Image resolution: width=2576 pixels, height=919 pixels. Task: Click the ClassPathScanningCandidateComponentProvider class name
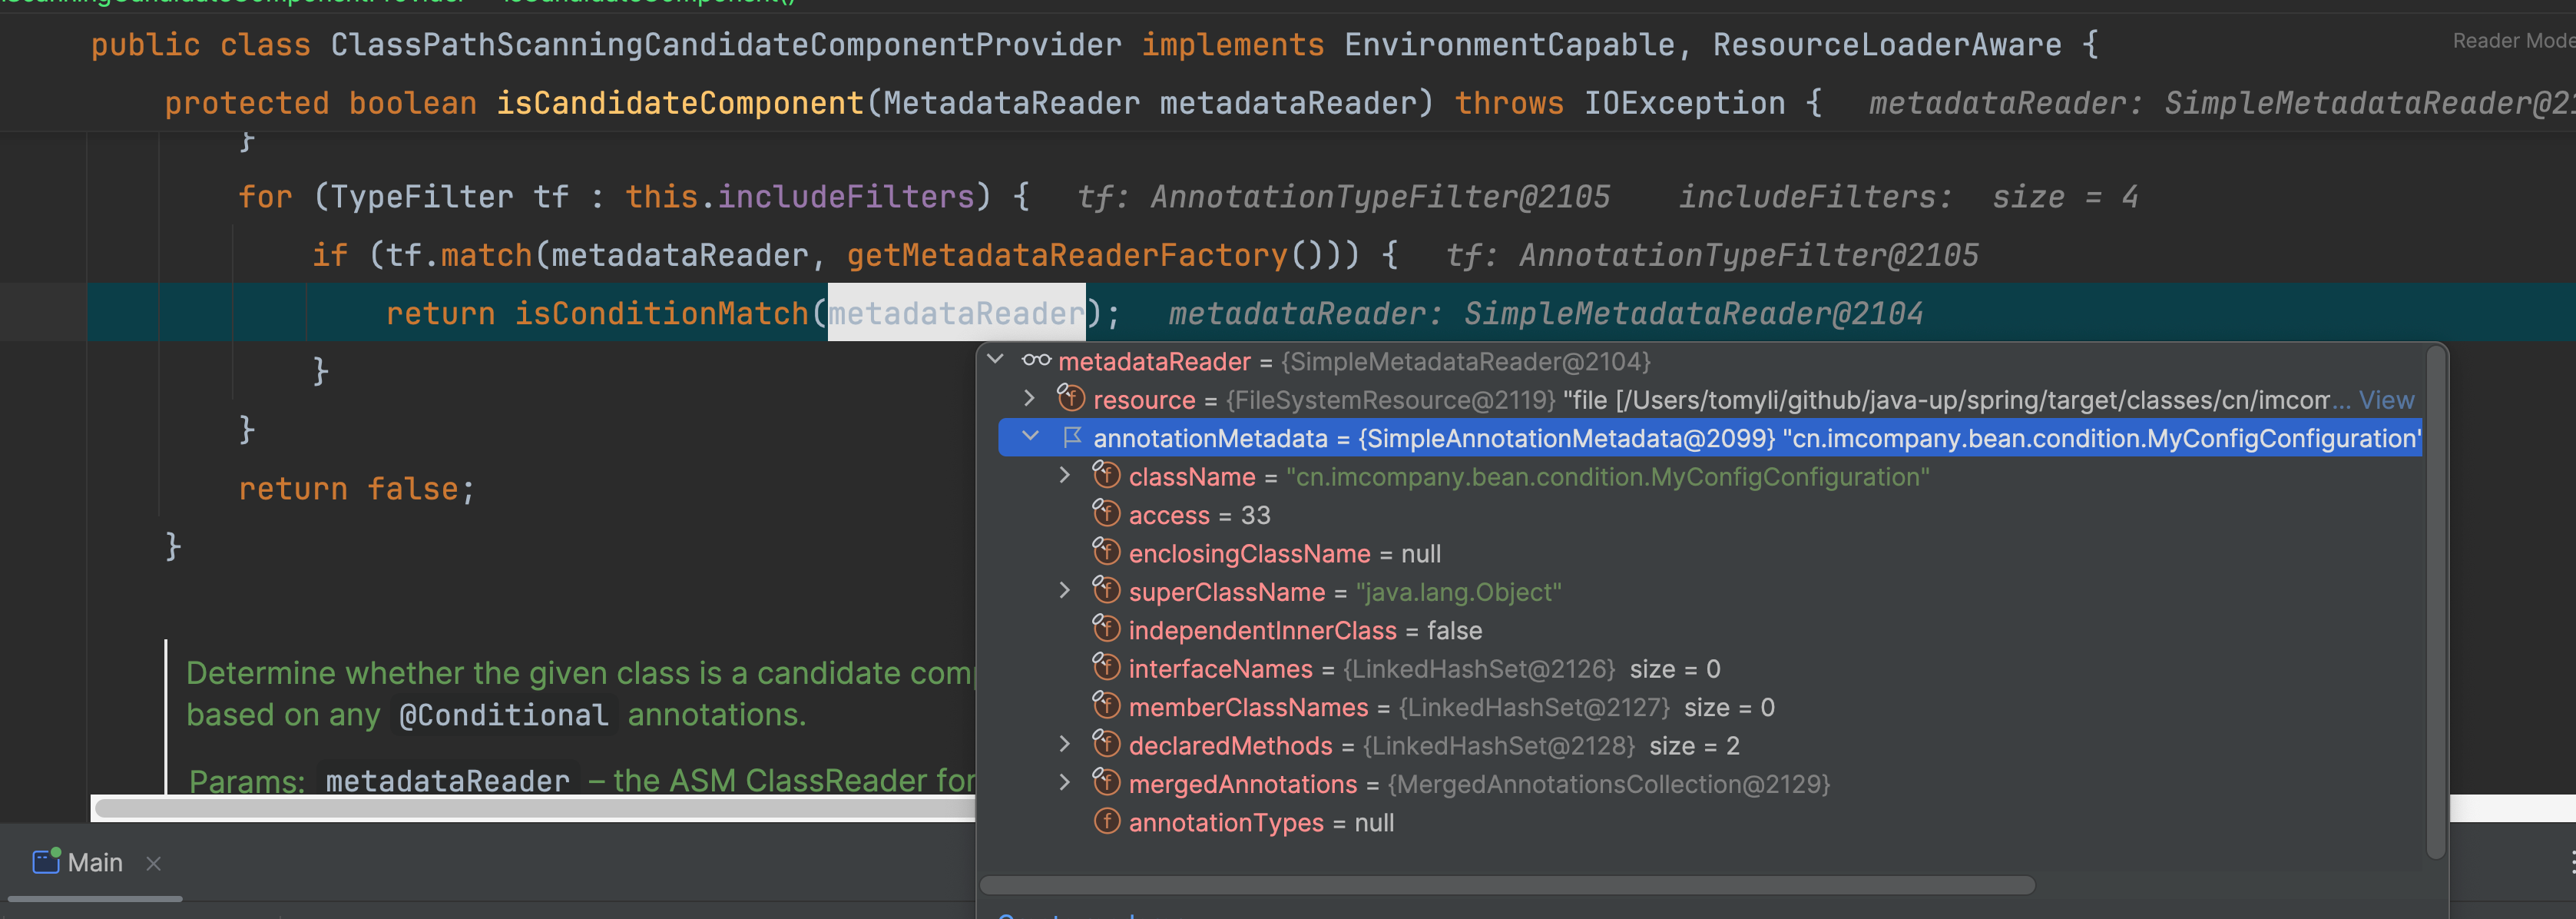point(726,45)
